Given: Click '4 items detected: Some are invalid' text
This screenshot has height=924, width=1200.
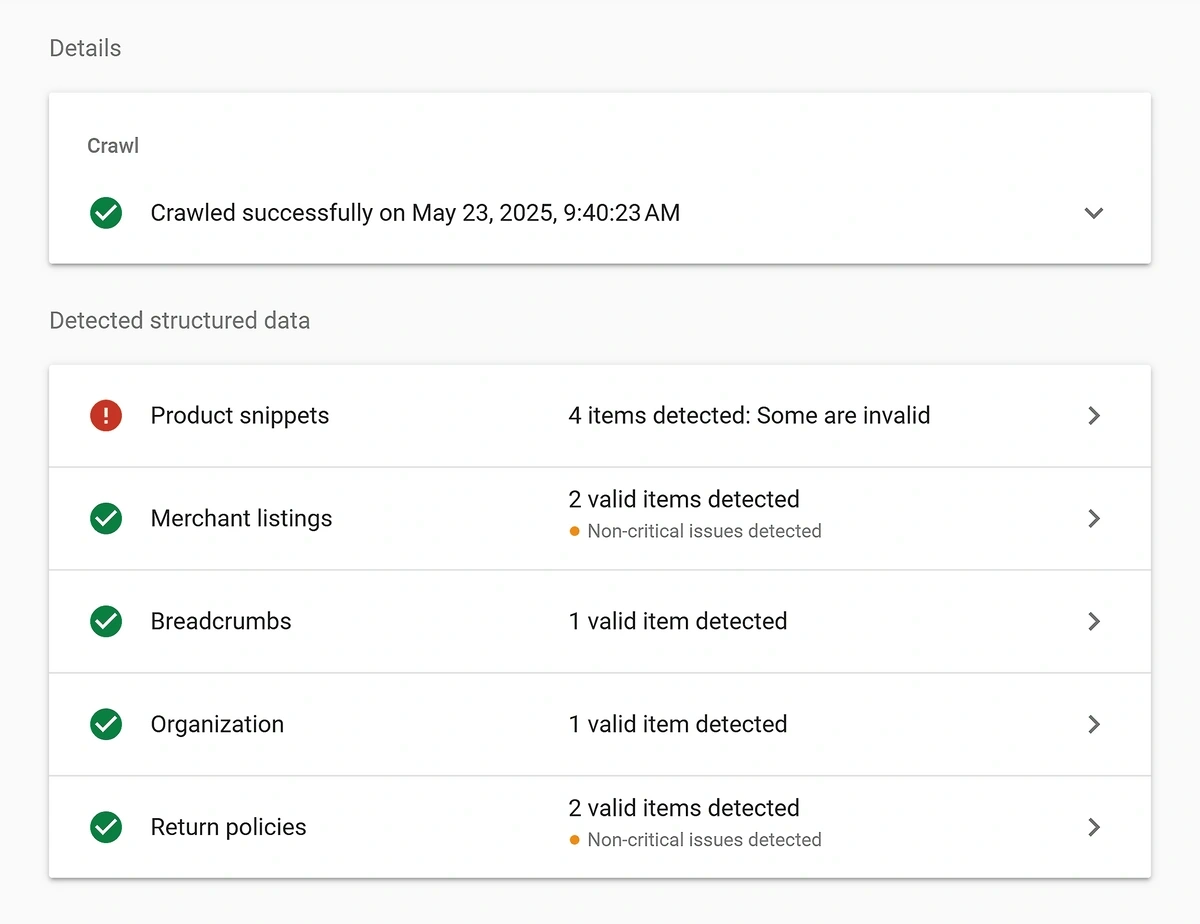Looking at the screenshot, I should [749, 416].
